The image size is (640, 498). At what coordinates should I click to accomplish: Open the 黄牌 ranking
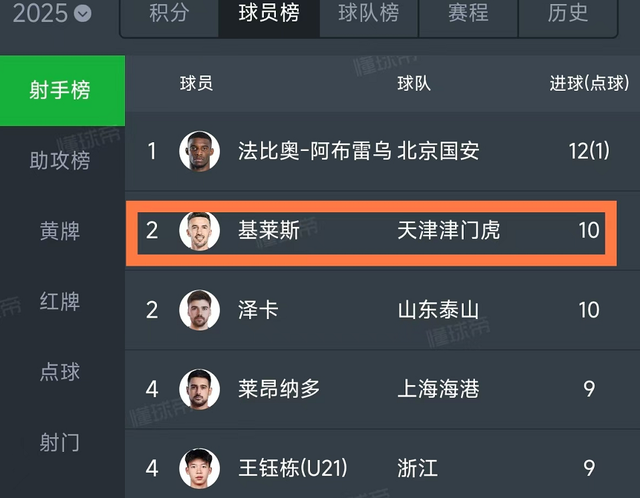[x=60, y=231]
